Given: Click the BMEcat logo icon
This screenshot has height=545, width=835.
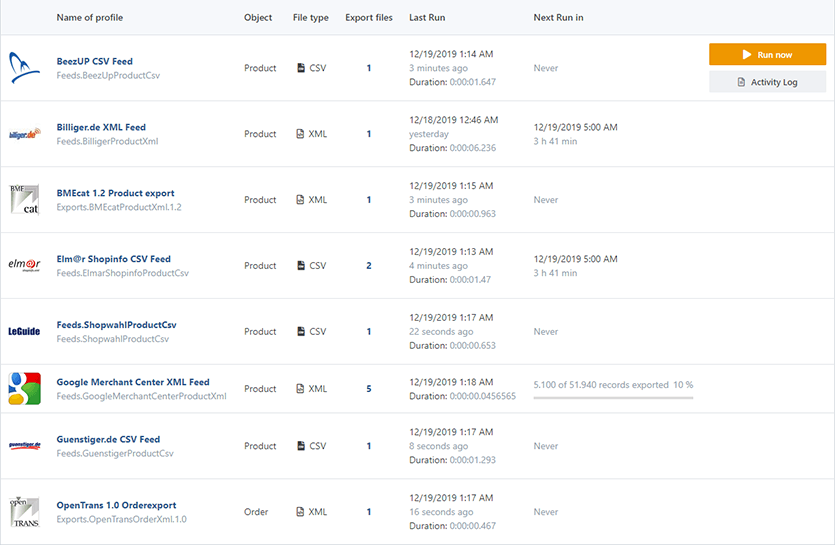Looking at the screenshot, I should point(24,199).
